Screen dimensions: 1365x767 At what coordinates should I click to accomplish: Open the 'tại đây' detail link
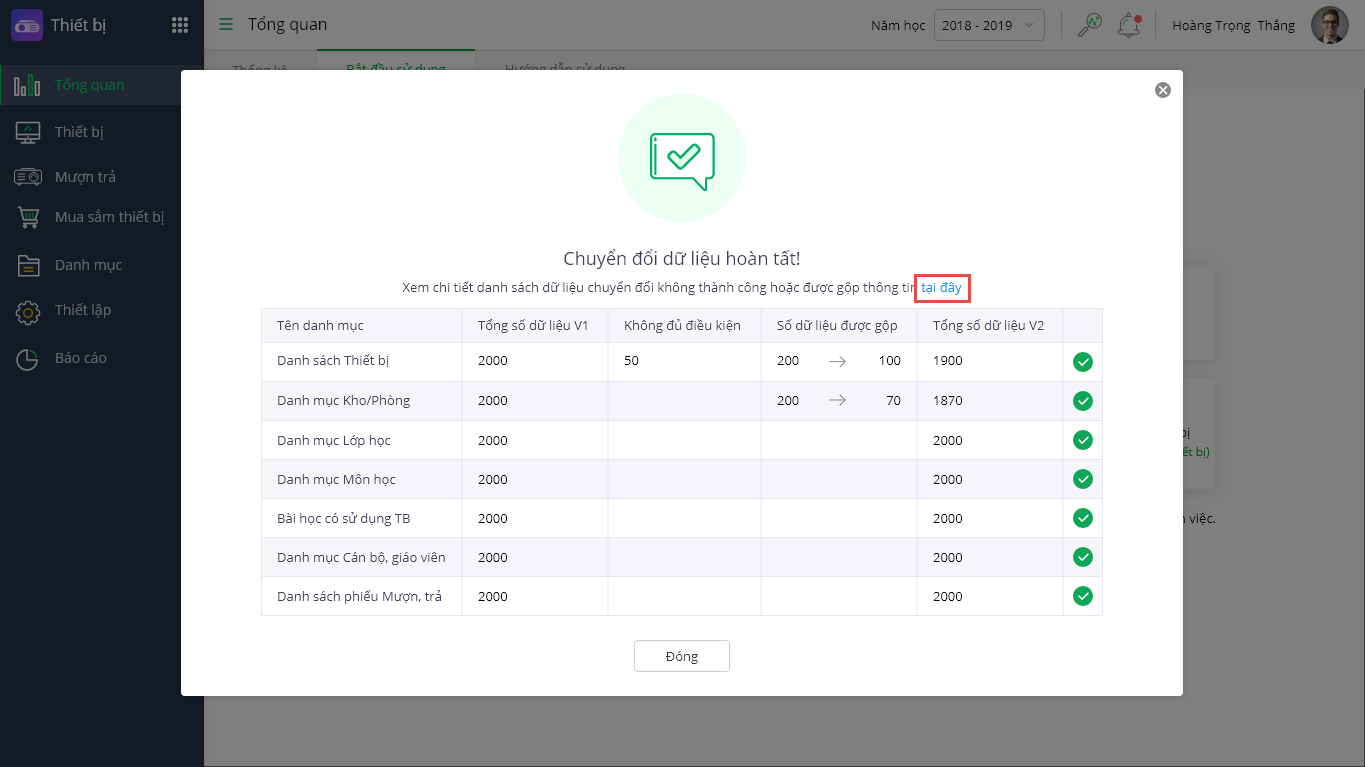tap(942, 288)
